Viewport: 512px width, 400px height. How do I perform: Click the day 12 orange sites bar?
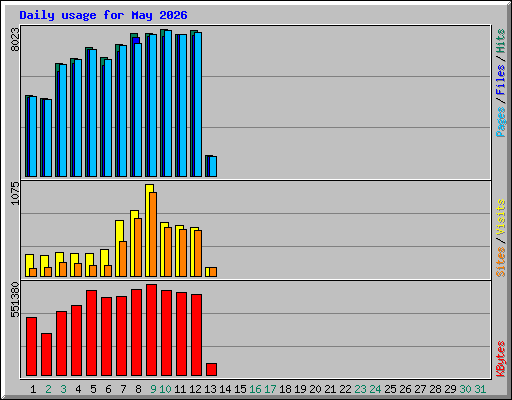[x=198, y=253]
